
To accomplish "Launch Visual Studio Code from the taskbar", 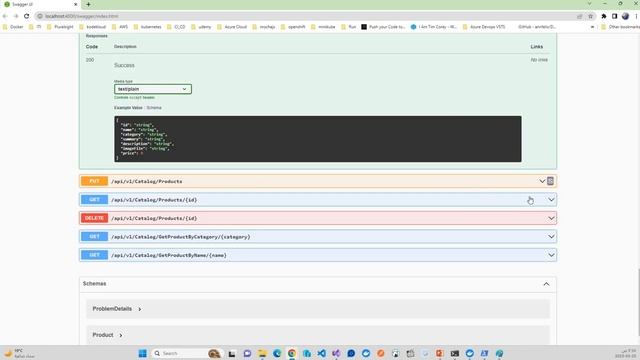I will pos(322,353).
